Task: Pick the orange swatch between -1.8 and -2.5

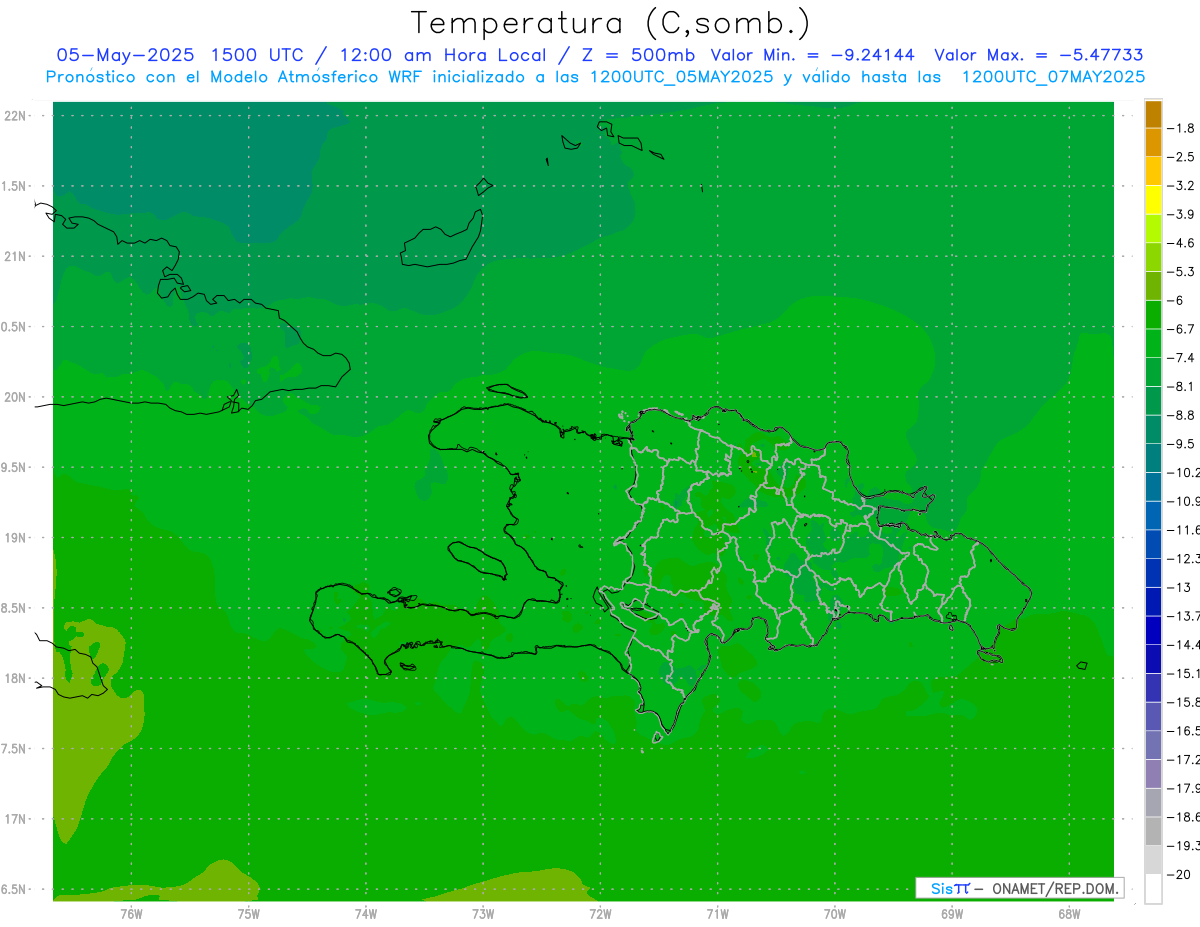Action: pos(1153,143)
